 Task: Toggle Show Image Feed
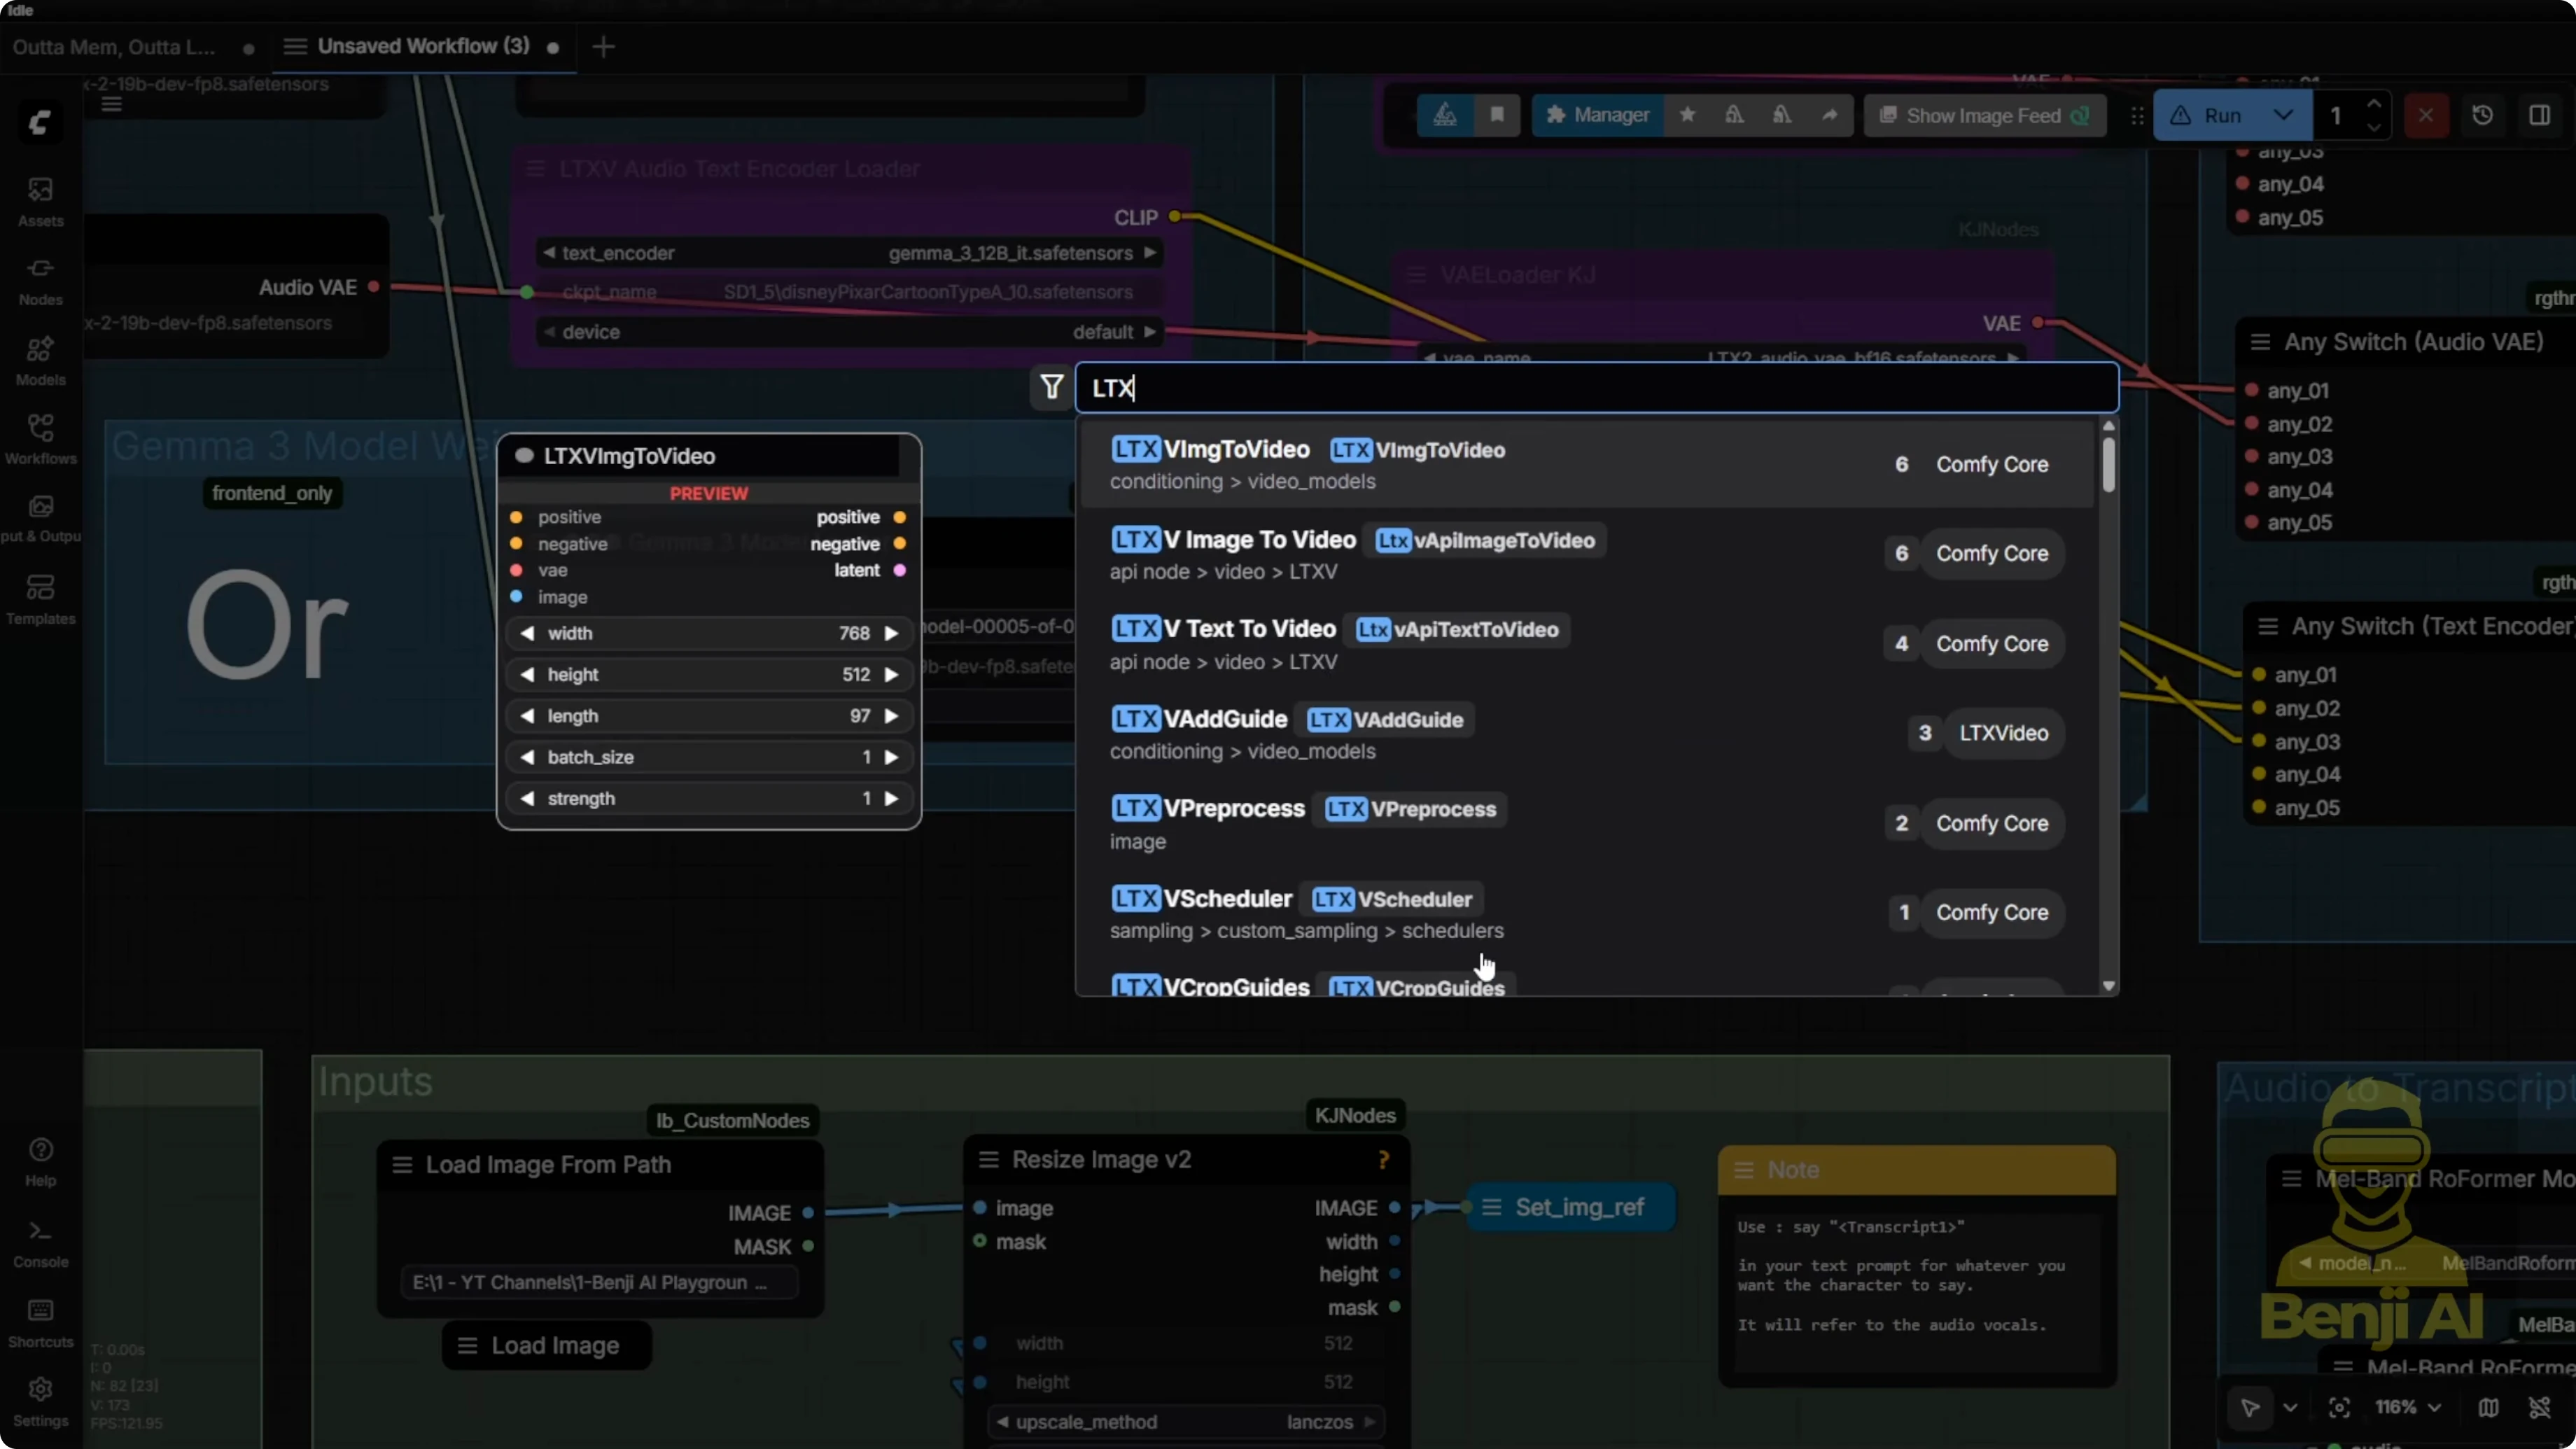pos(1985,115)
